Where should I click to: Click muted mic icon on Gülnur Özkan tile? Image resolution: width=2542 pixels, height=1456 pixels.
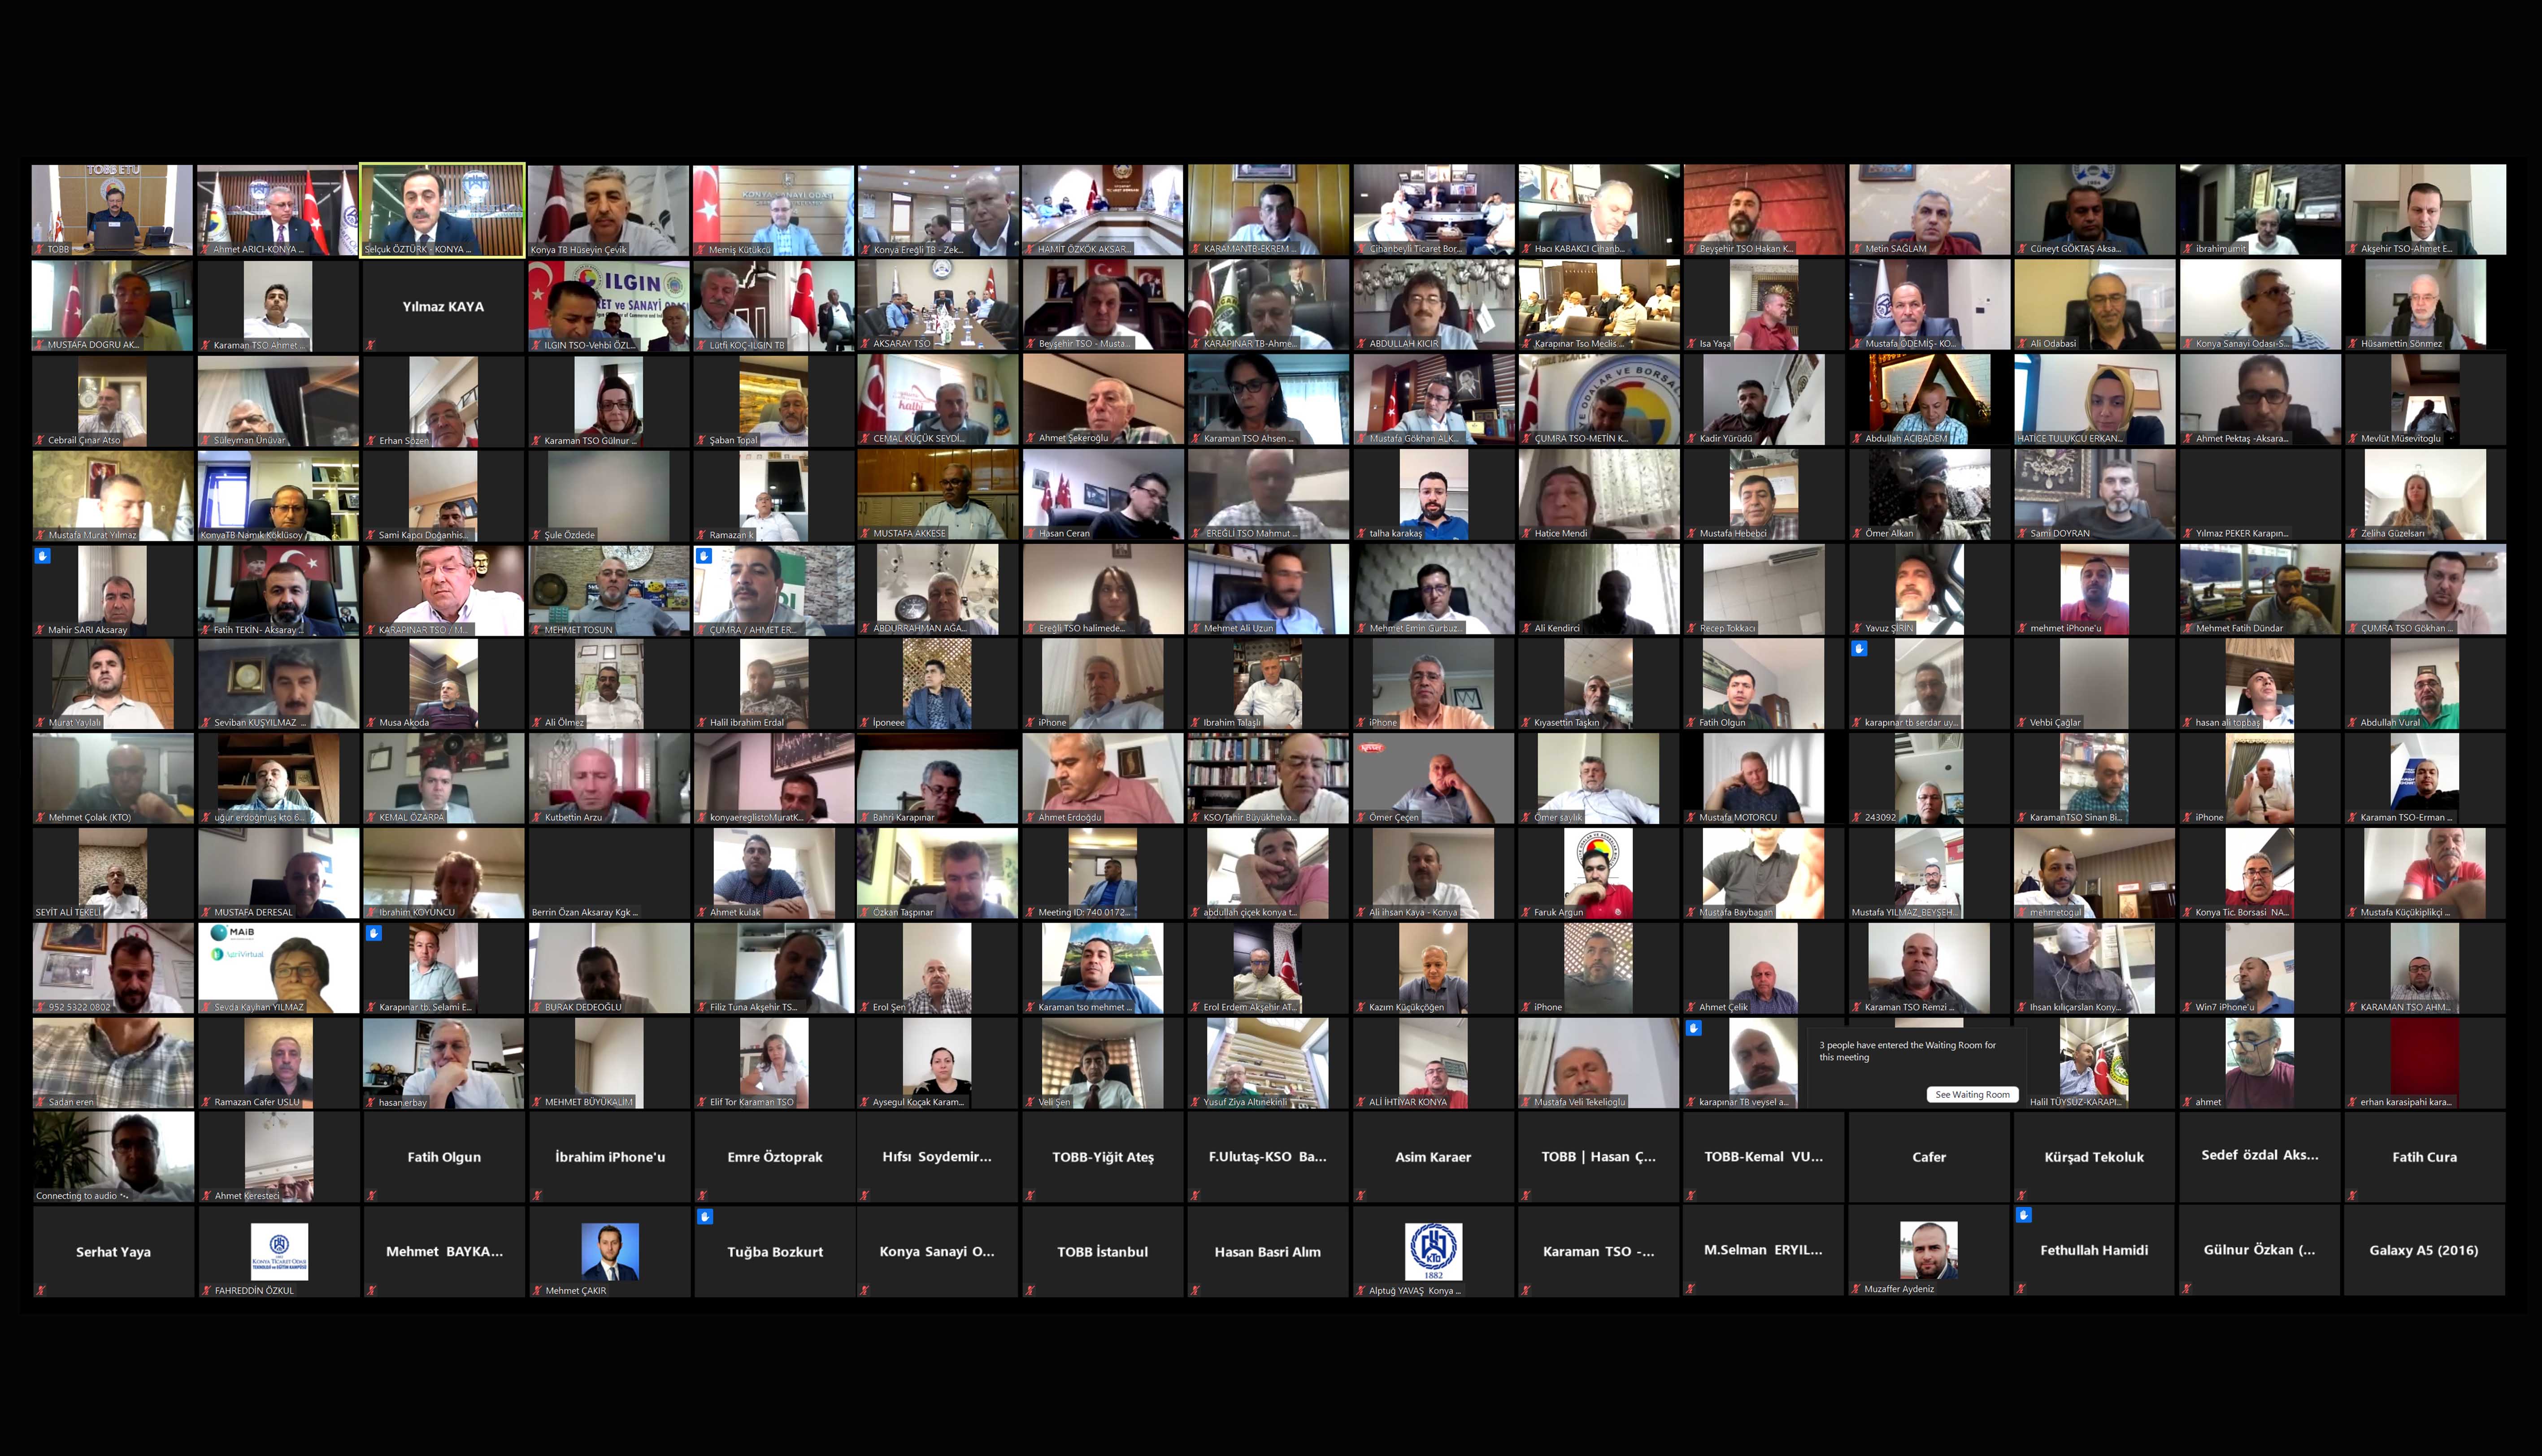tap(2187, 1289)
